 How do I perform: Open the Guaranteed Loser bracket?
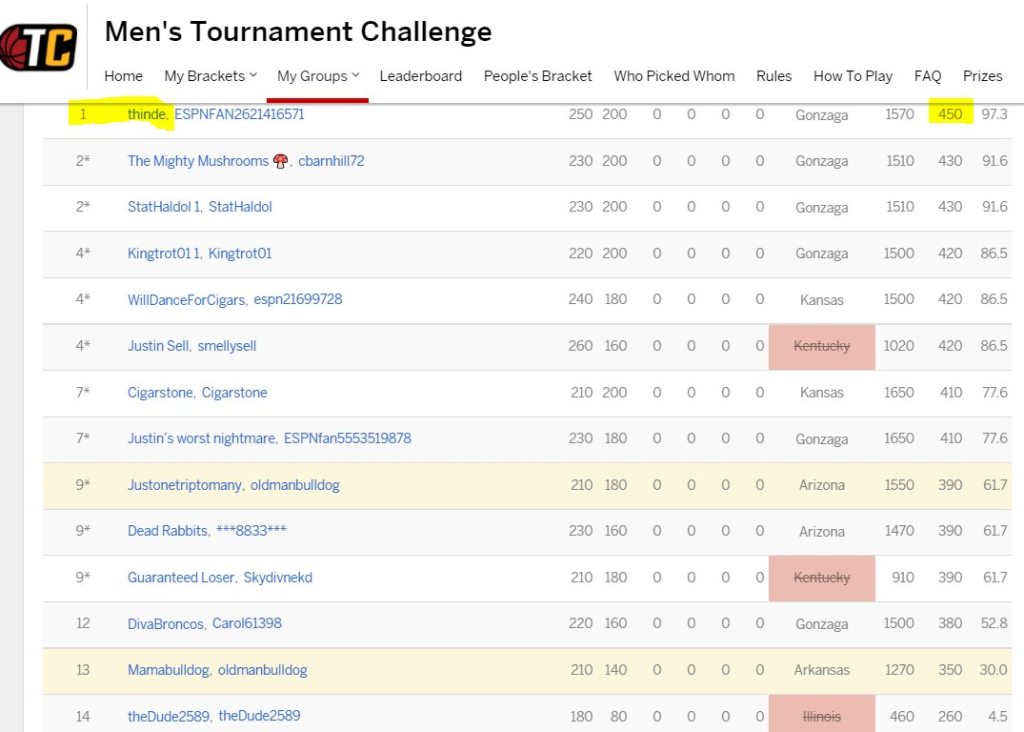click(x=181, y=578)
